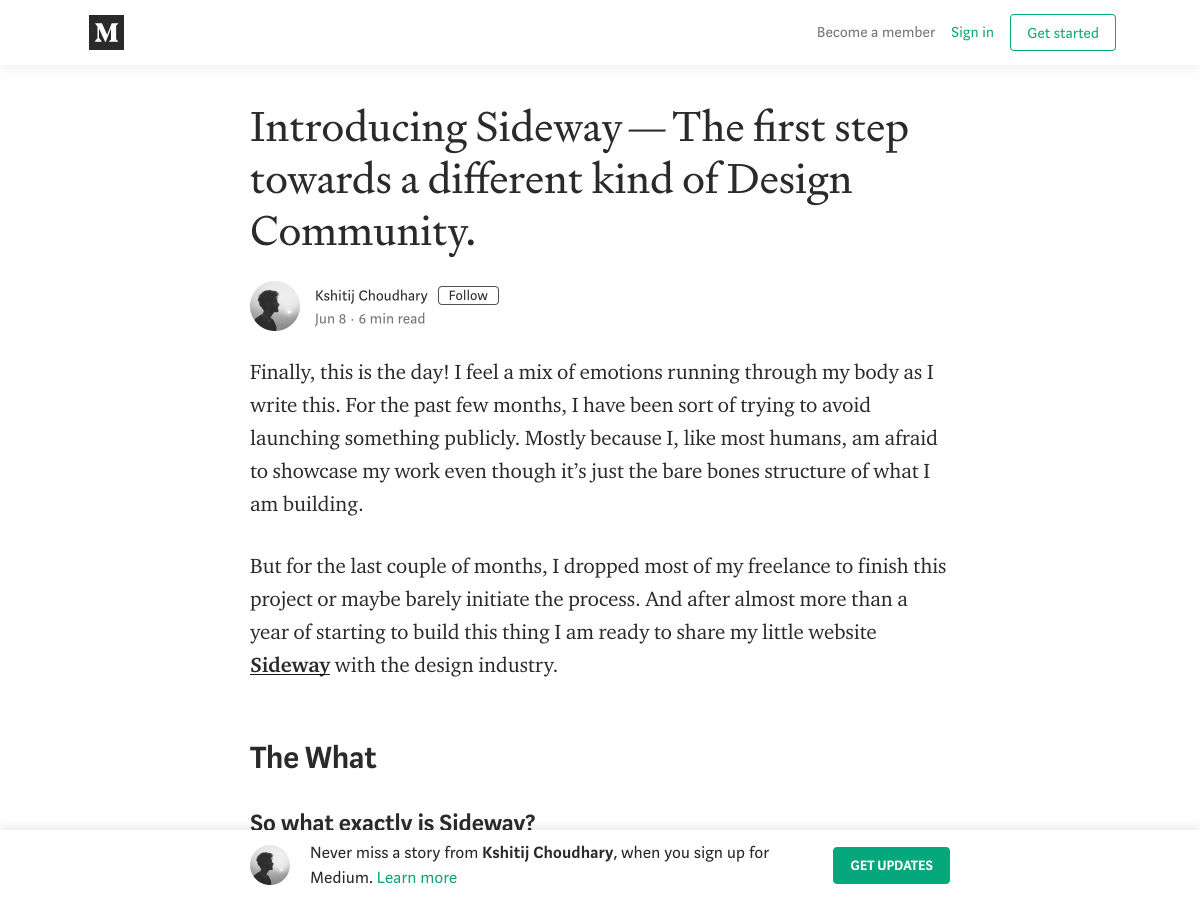The image size is (1200, 900).
Task: Click the Jun 8 publish date
Action: point(330,319)
